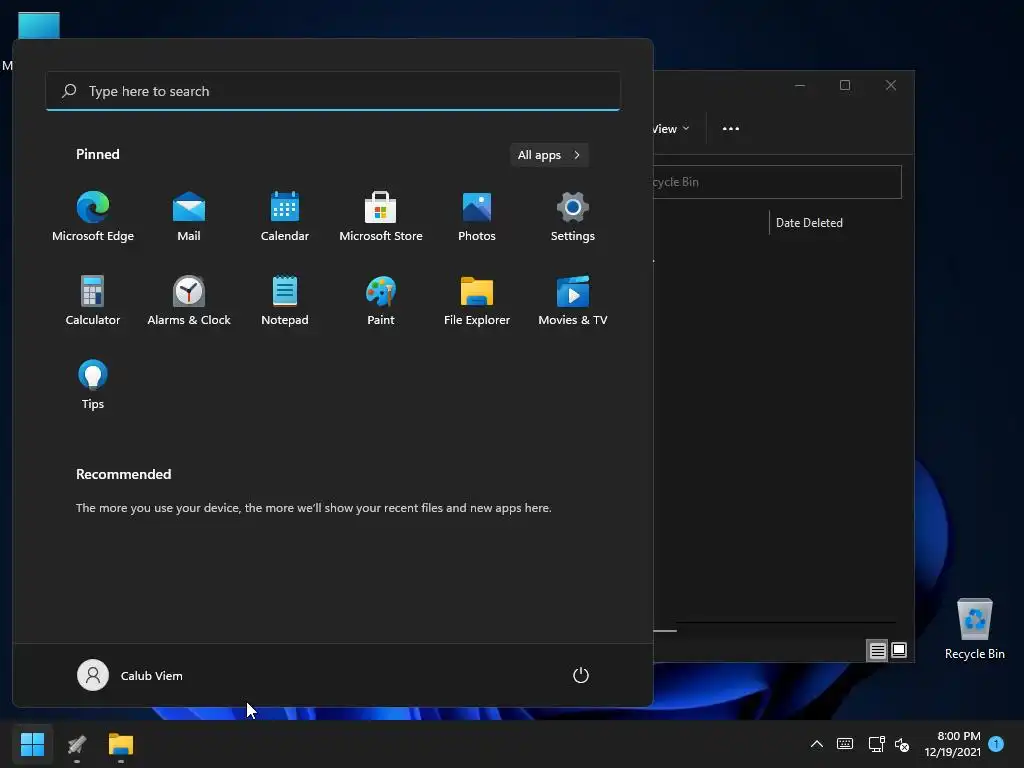
Task: Show All apps list
Action: click(x=549, y=155)
